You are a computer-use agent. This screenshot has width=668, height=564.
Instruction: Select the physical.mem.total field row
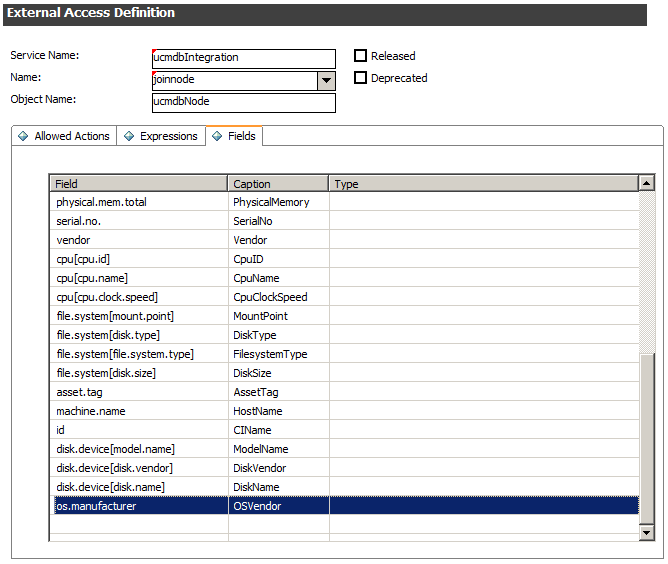click(139, 202)
